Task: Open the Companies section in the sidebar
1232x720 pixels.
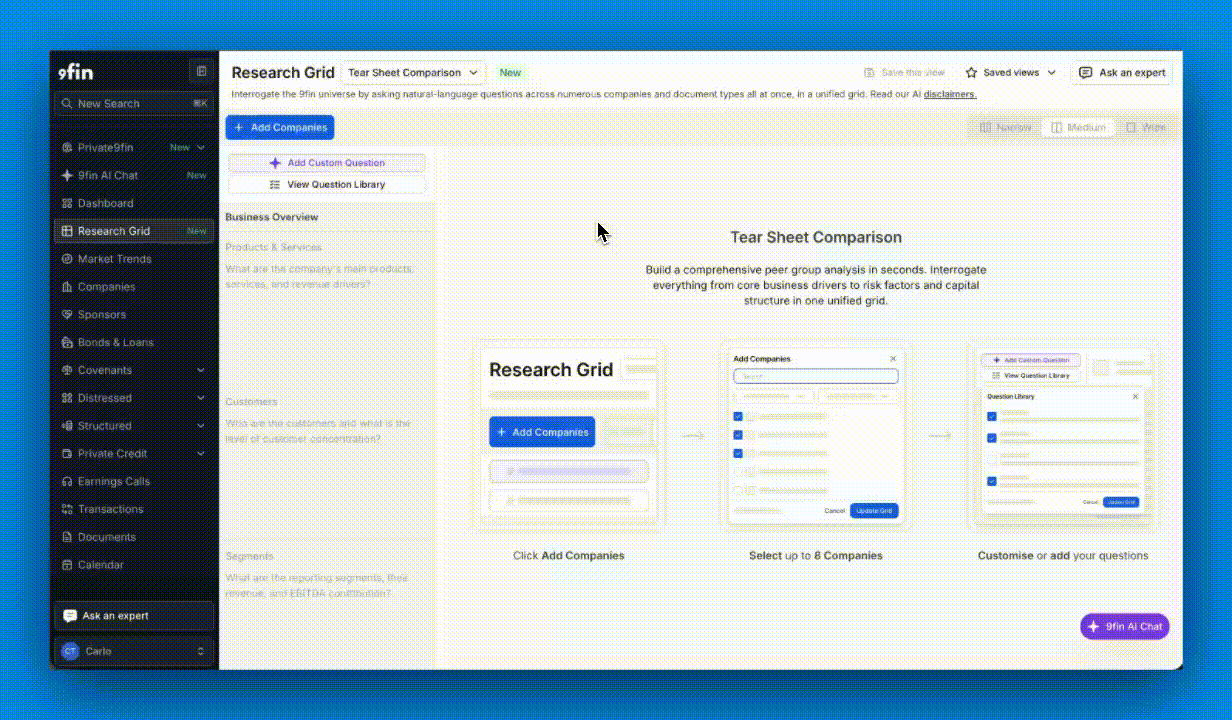Action: [x=134, y=287]
